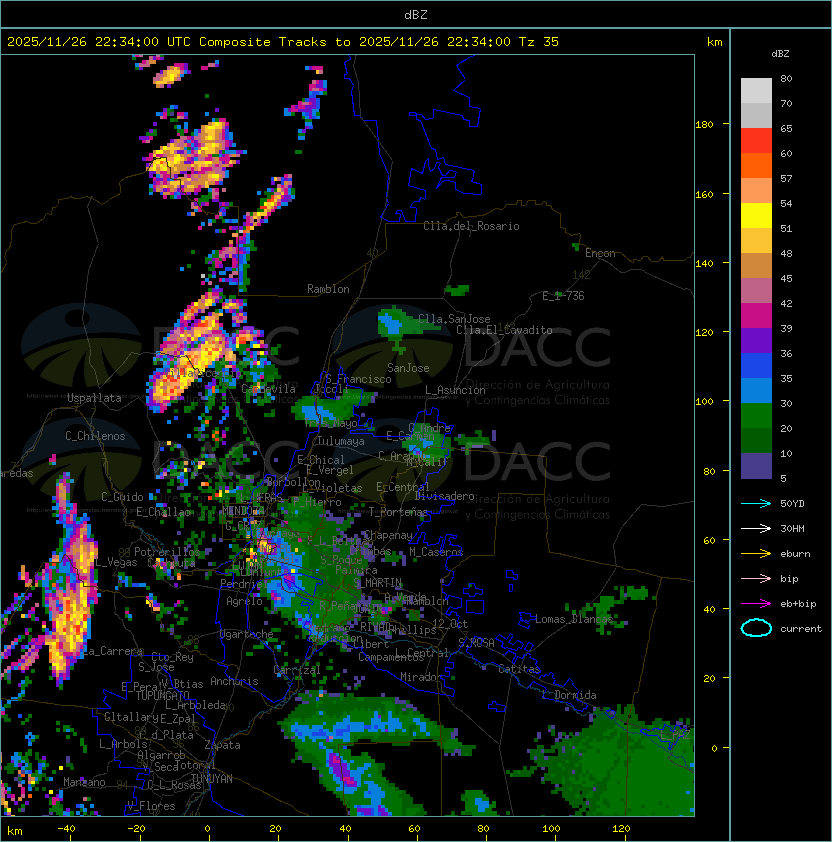Click the 'Ramblon' place label
The image size is (832, 842).
click(328, 289)
